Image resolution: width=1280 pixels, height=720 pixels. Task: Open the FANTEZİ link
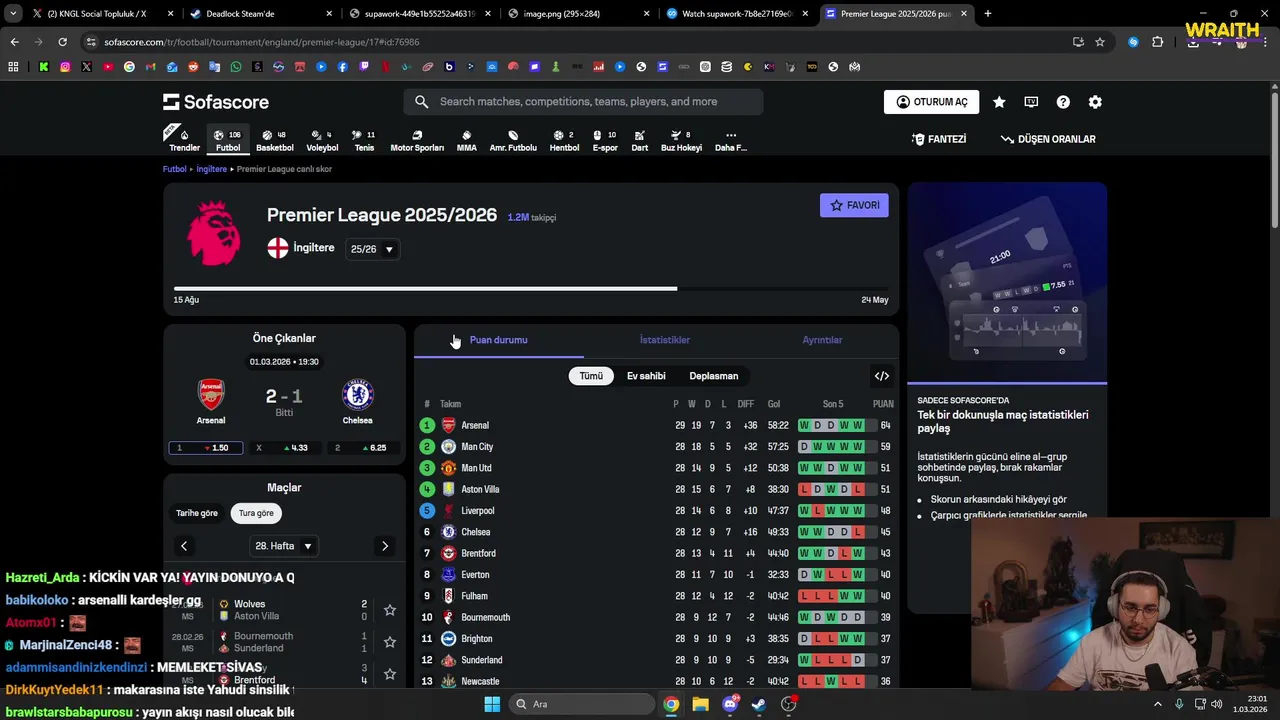(x=939, y=139)
